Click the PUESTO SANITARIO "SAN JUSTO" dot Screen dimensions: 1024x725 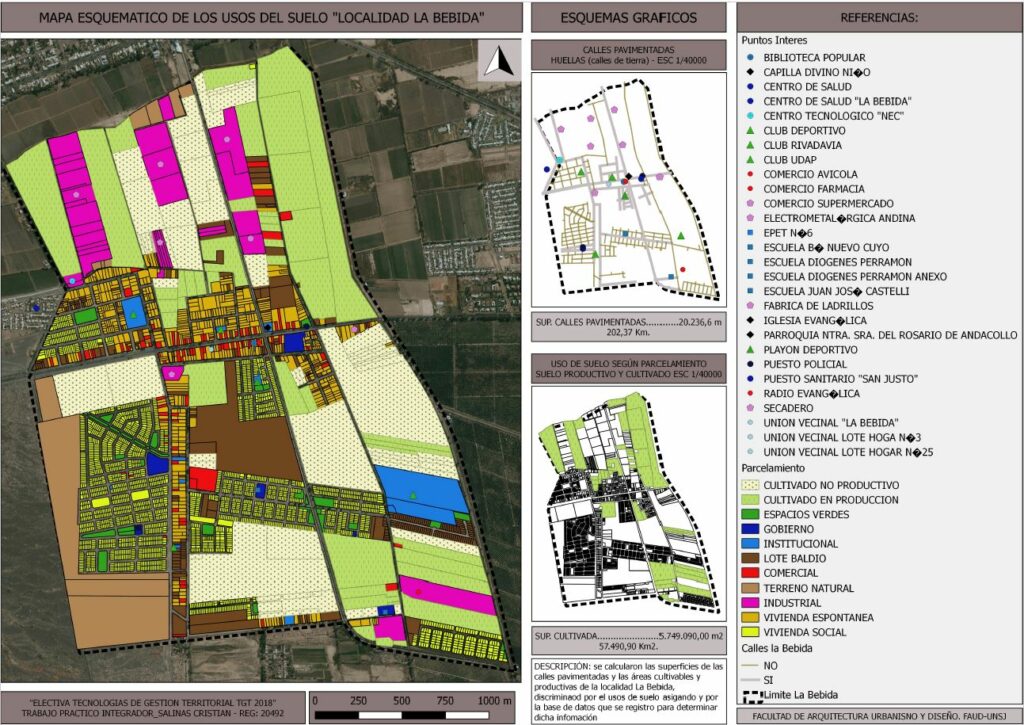coord(750,379)
